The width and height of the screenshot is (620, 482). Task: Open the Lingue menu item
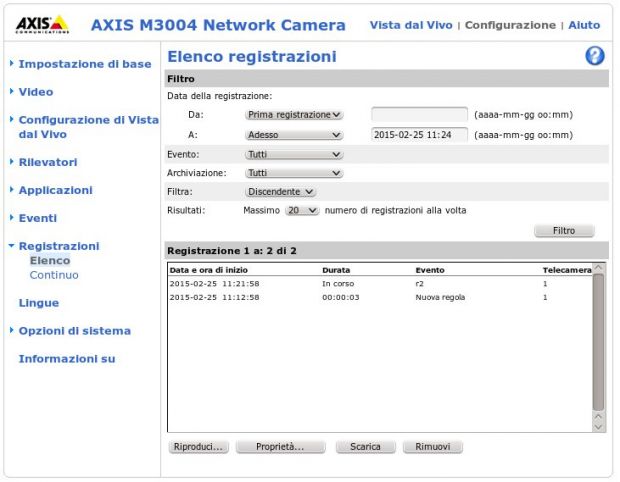[39, 303]
